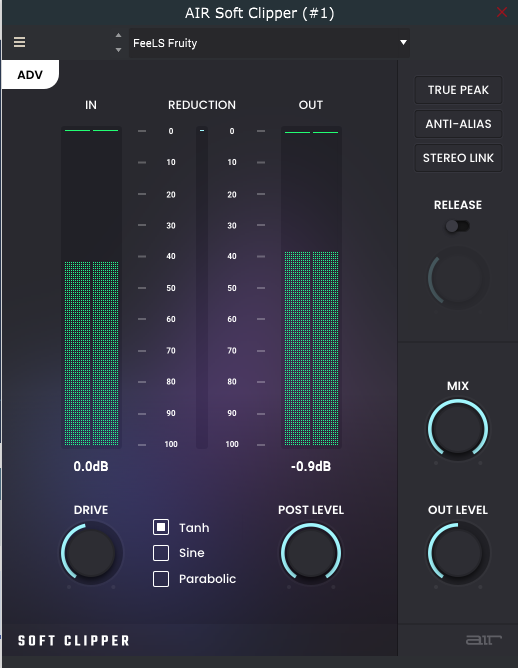The image size is (518, 668).
Task: Click the OUT LEVEL label
Action: click(x=458, y=510)
